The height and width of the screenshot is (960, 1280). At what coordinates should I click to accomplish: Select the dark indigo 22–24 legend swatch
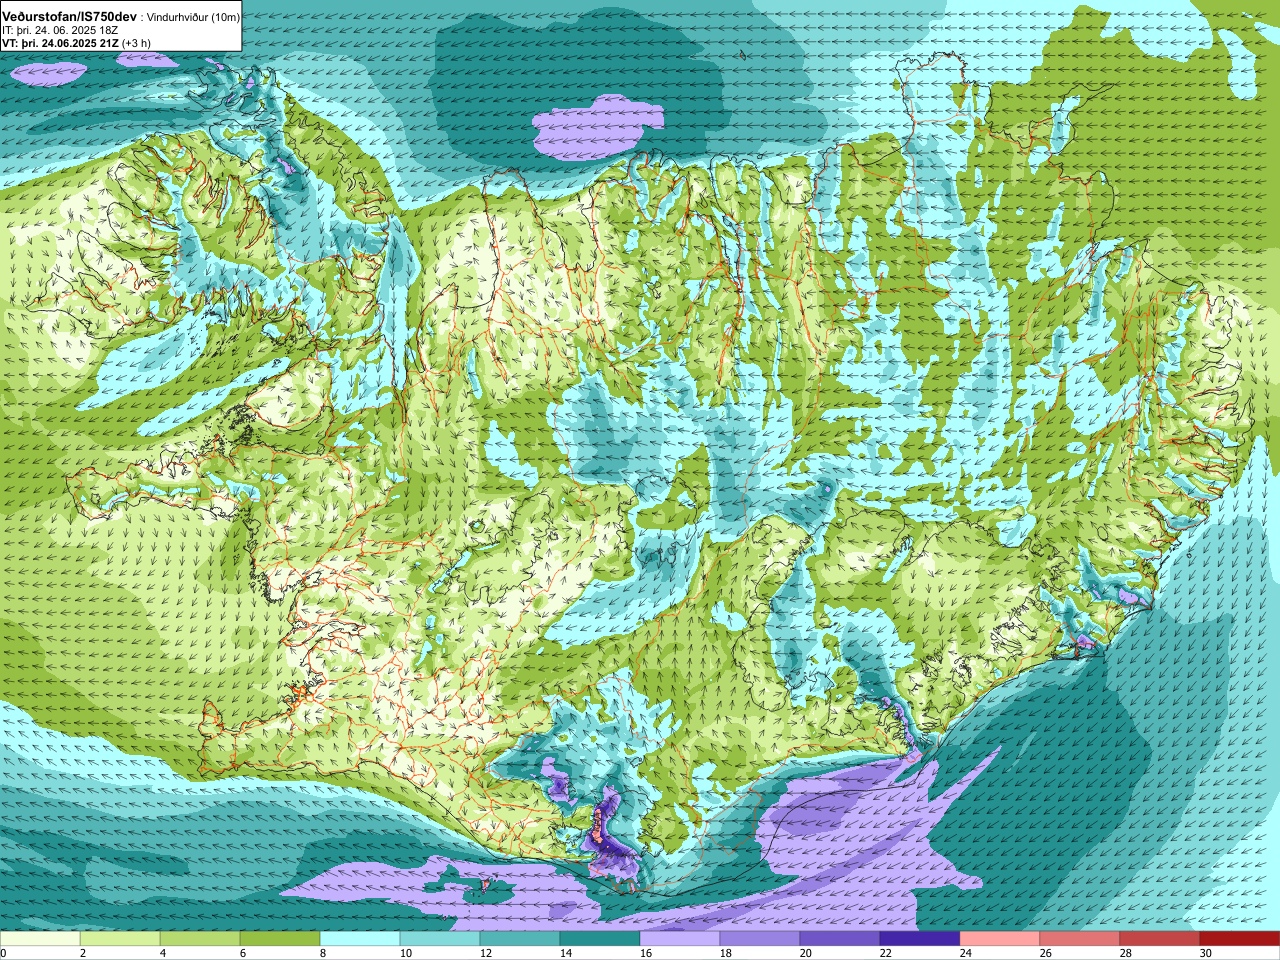[920, 939]
